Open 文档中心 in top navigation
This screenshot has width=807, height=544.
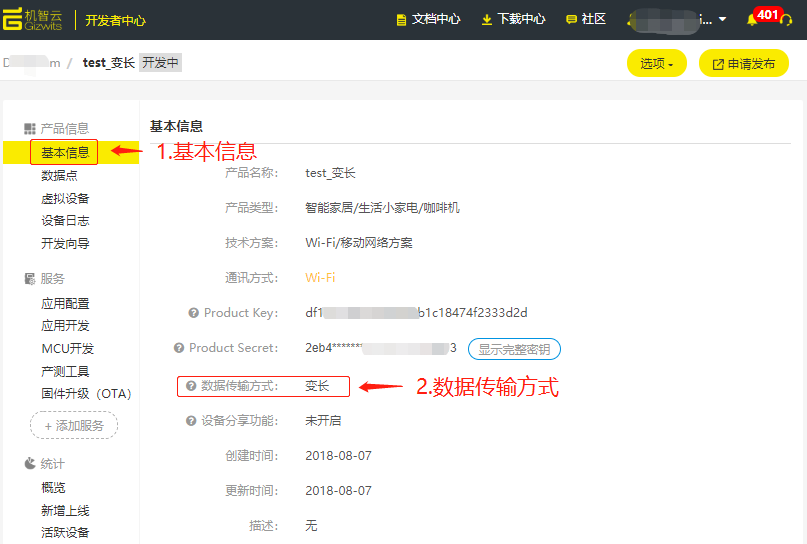428,19
